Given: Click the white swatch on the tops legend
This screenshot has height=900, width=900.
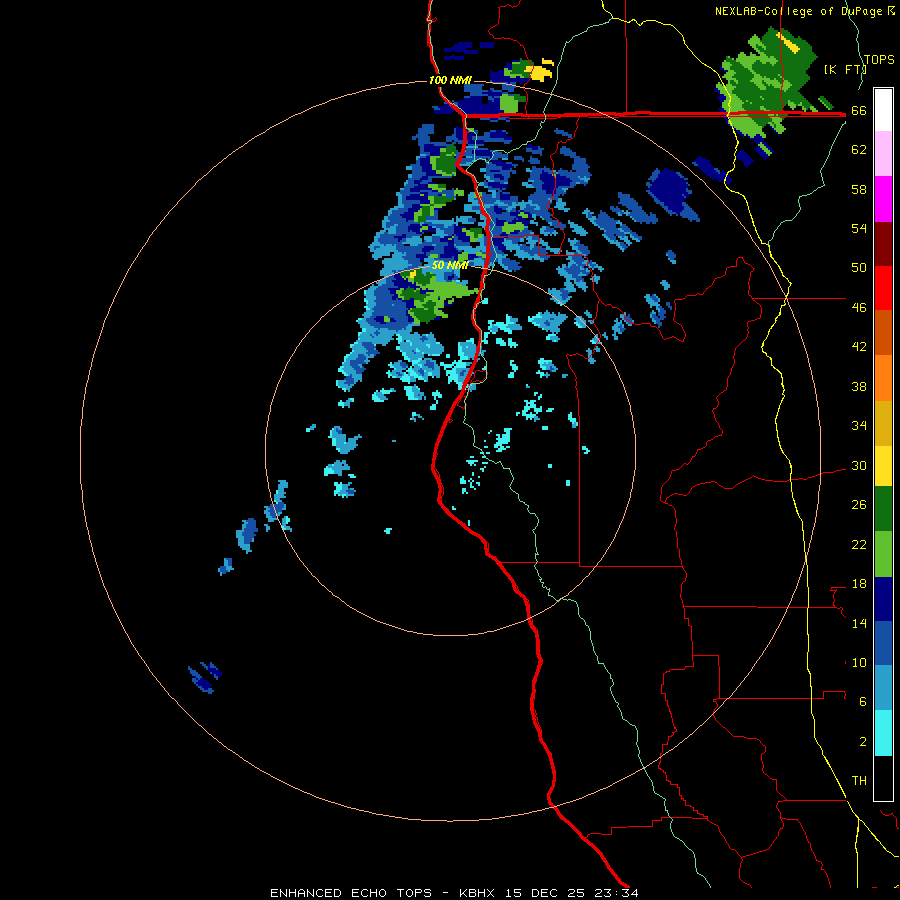Looking at the screenshot, I should point(883,110).
